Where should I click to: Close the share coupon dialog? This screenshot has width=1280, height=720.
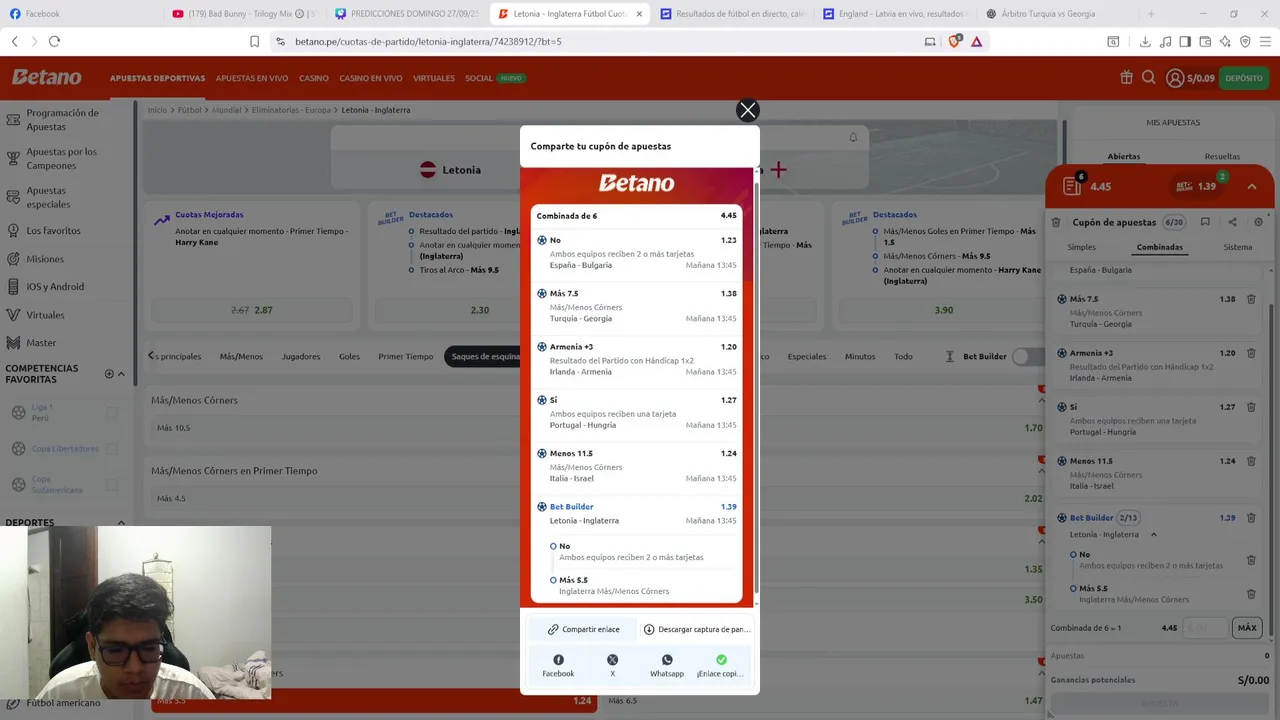click(x=747, y=111)
